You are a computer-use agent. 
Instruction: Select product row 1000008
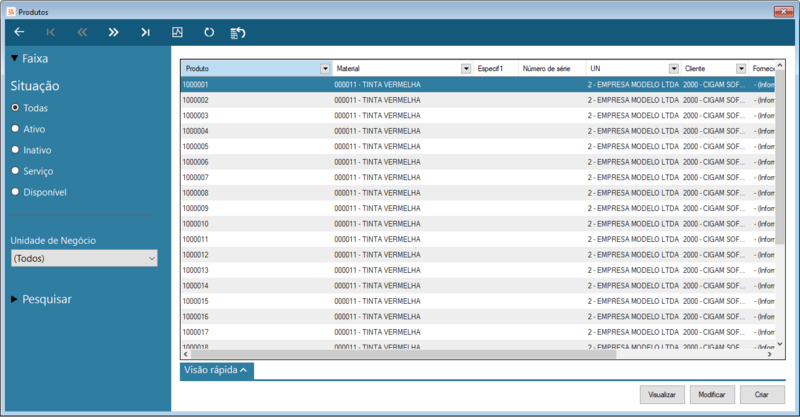[x=478, y=193]
